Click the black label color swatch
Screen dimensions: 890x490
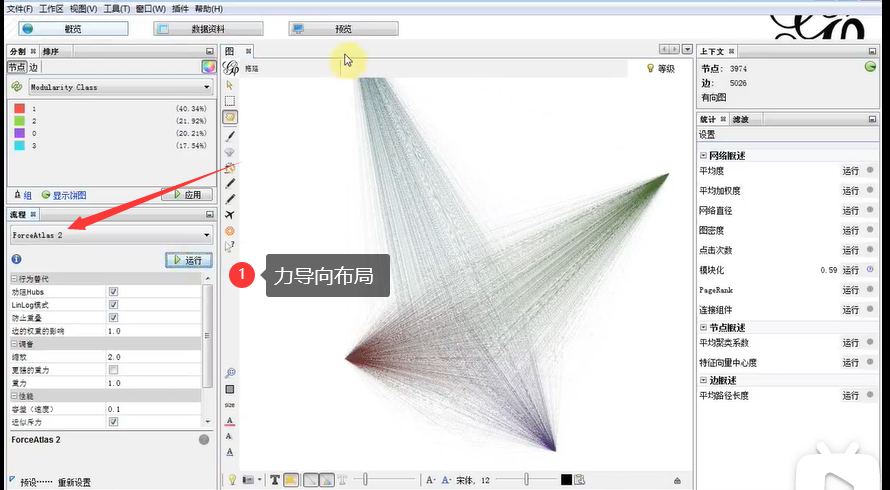click(566, 480)
